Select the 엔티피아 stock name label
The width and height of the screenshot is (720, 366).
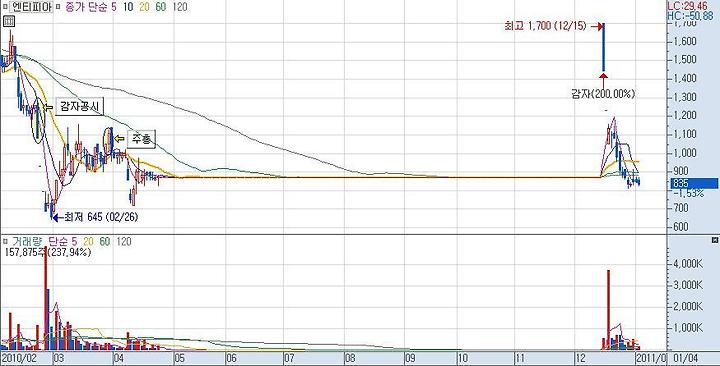tap(31, 7)
